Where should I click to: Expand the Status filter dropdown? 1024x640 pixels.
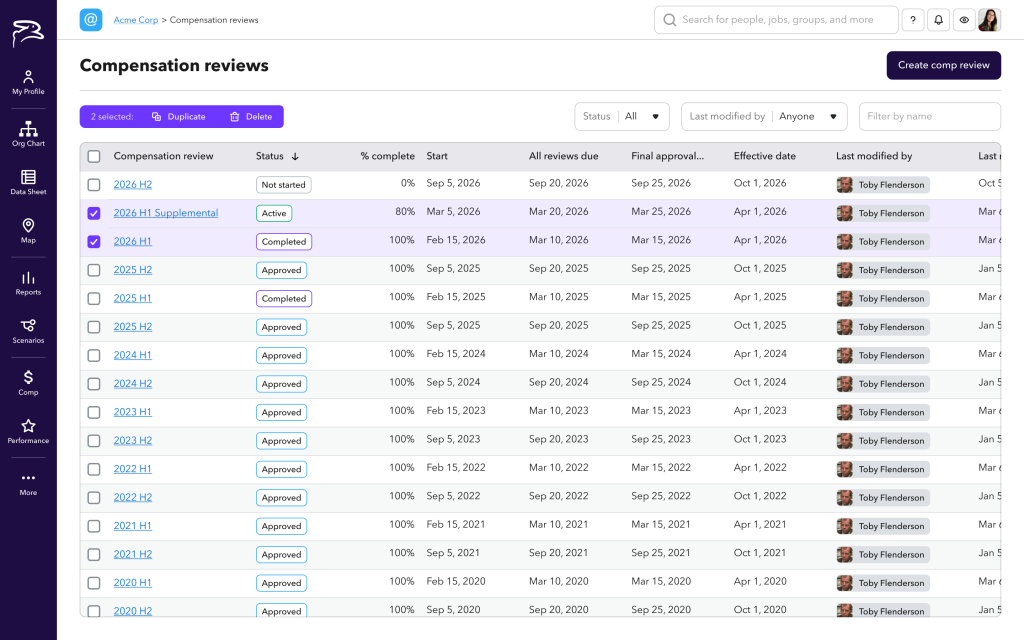(x=622, y=117)
